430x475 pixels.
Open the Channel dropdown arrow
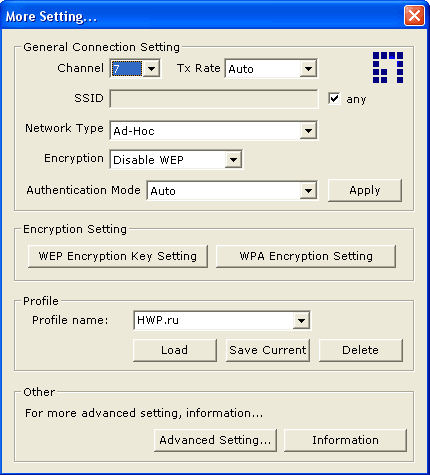click(x=151, y=69)
